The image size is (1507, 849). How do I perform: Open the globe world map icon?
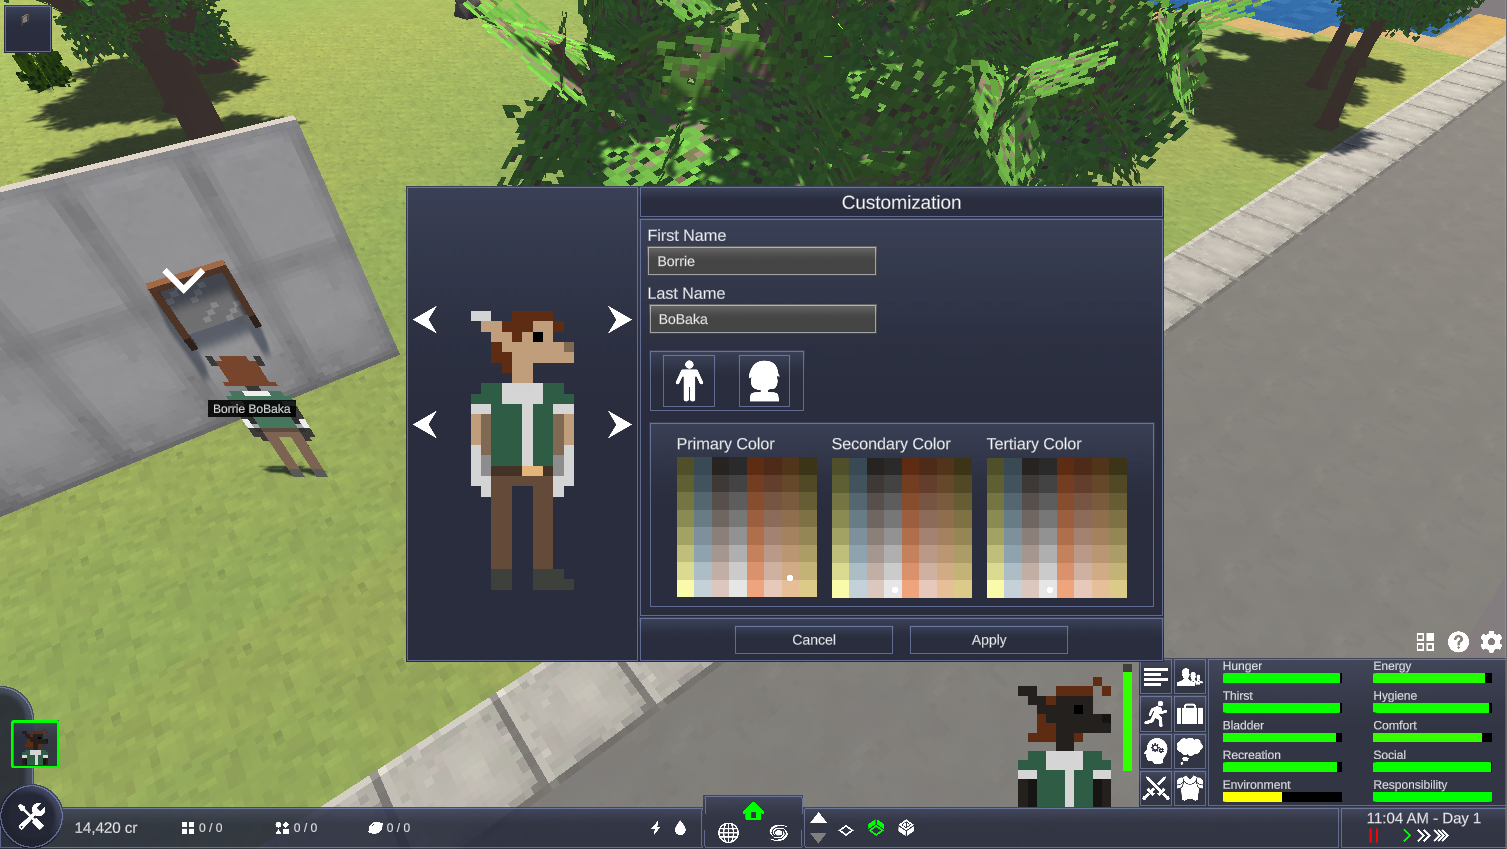tap(728, 832)
